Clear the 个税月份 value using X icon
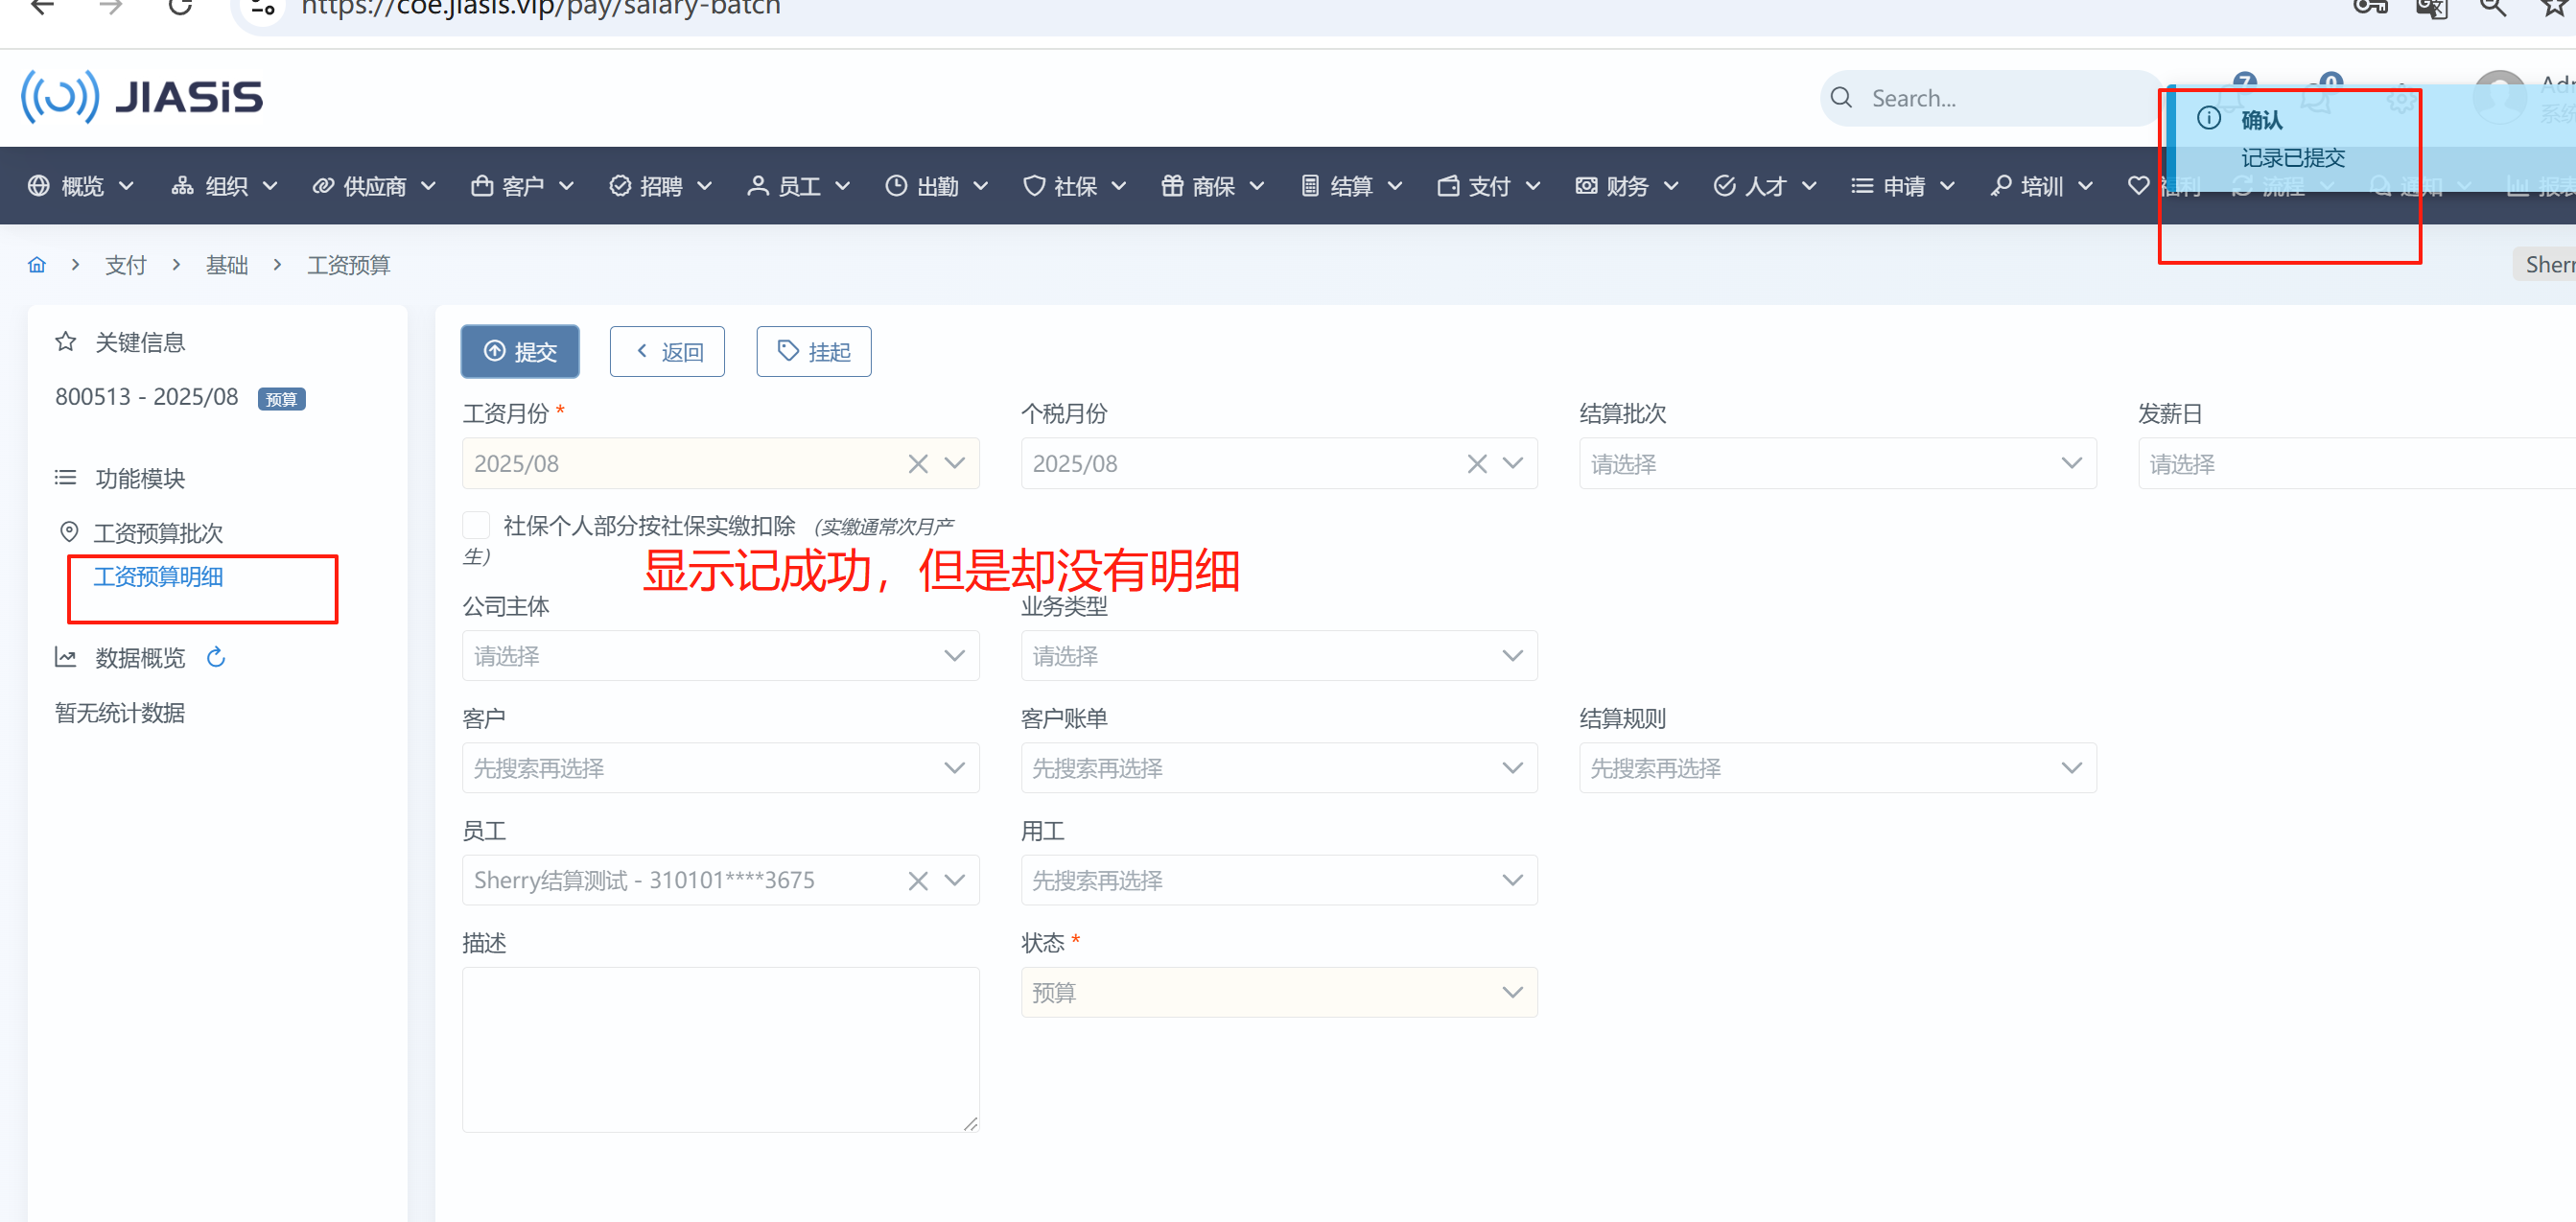Viewport: 2576px width, 1222px height. [x=1476, y=464]
